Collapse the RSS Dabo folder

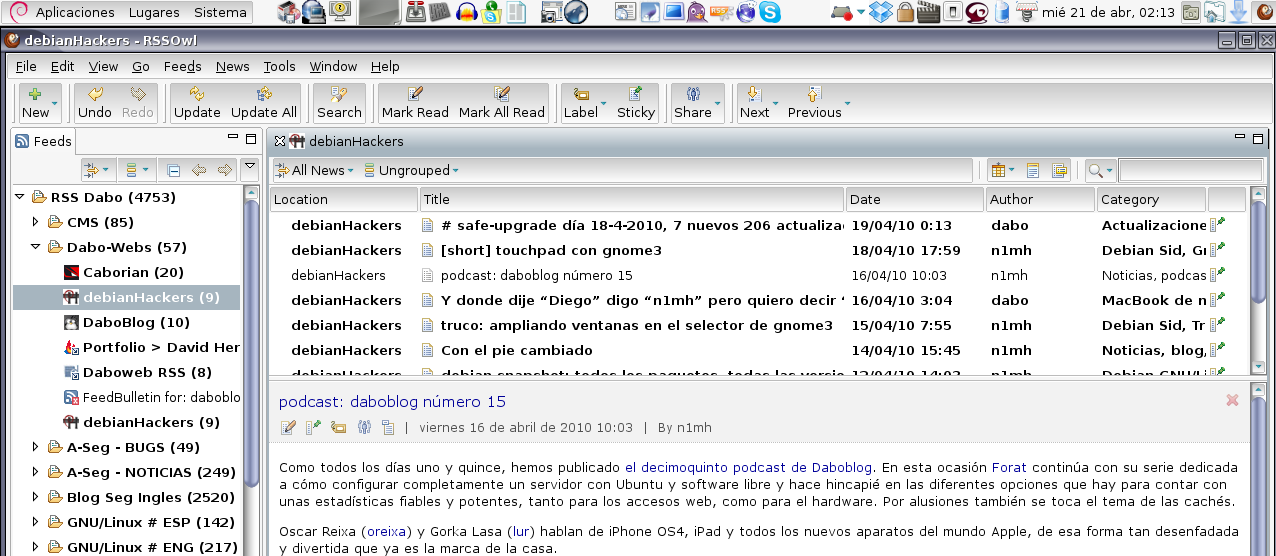point(20,197)
